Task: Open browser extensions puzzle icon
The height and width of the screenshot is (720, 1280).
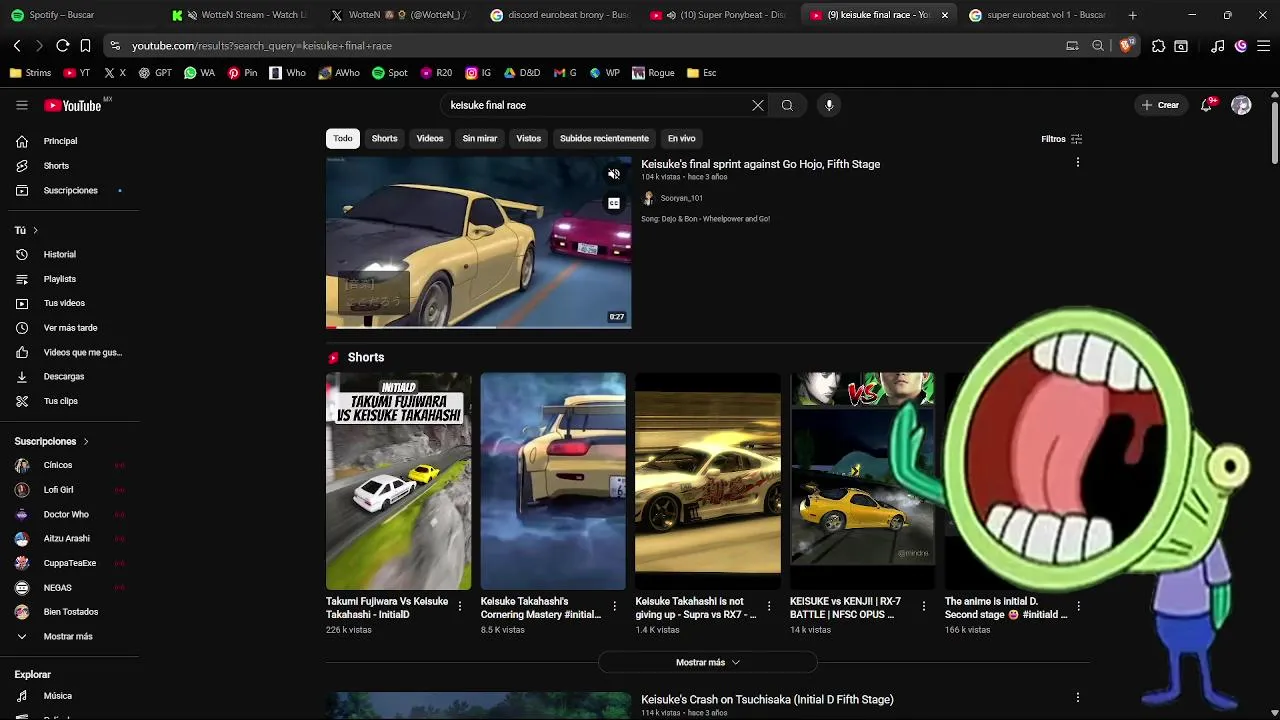Action: point(1158,45)
